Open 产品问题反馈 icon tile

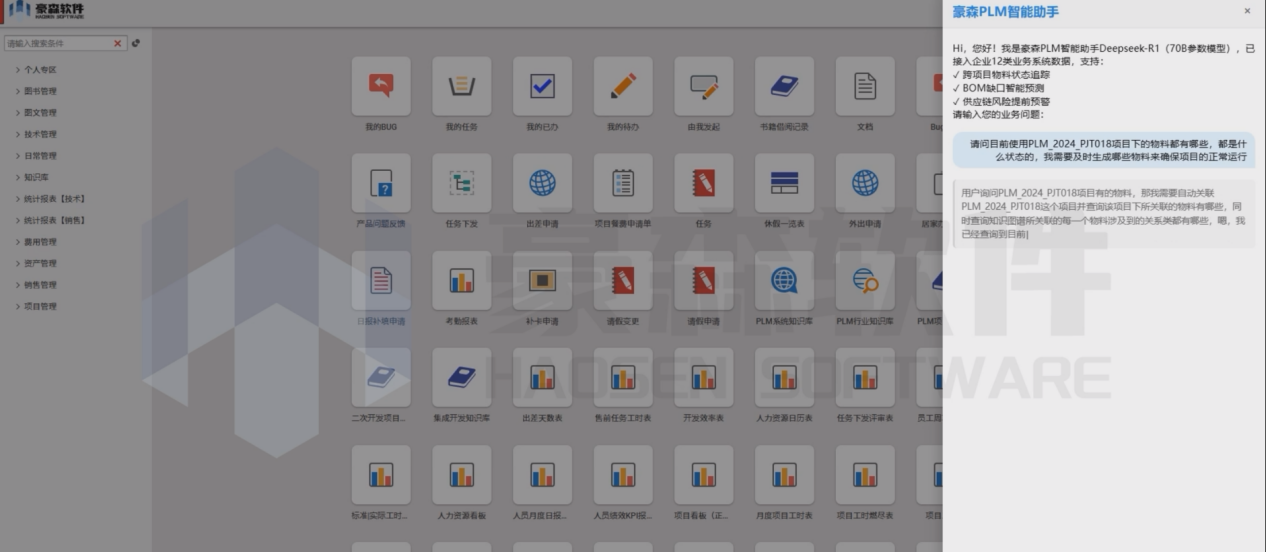point(381,183)
